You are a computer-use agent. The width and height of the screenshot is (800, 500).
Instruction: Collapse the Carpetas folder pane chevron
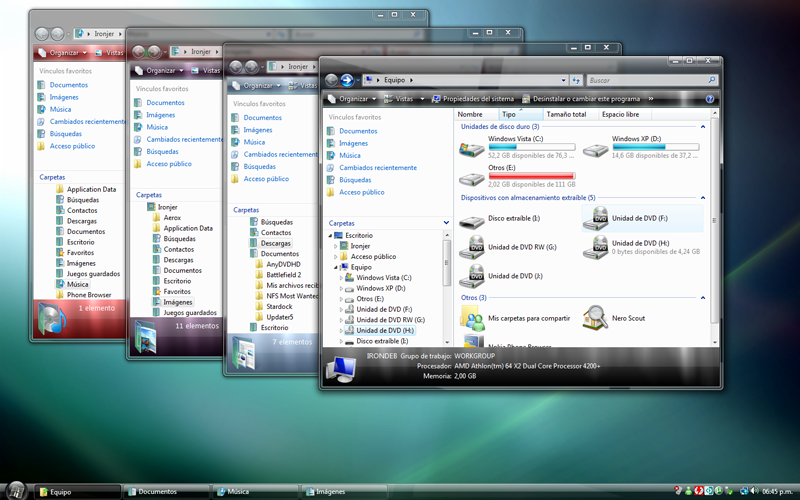click(446, 223)
